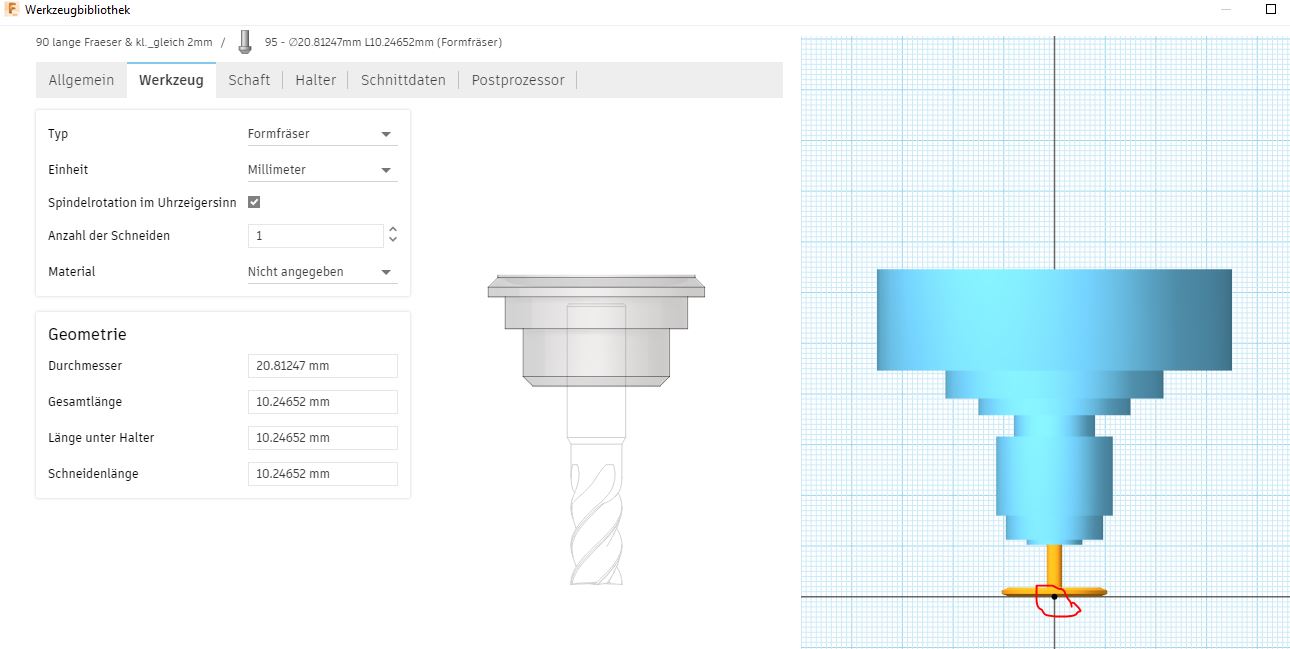
Task: Click the Material label
Action: coord(72,272)
